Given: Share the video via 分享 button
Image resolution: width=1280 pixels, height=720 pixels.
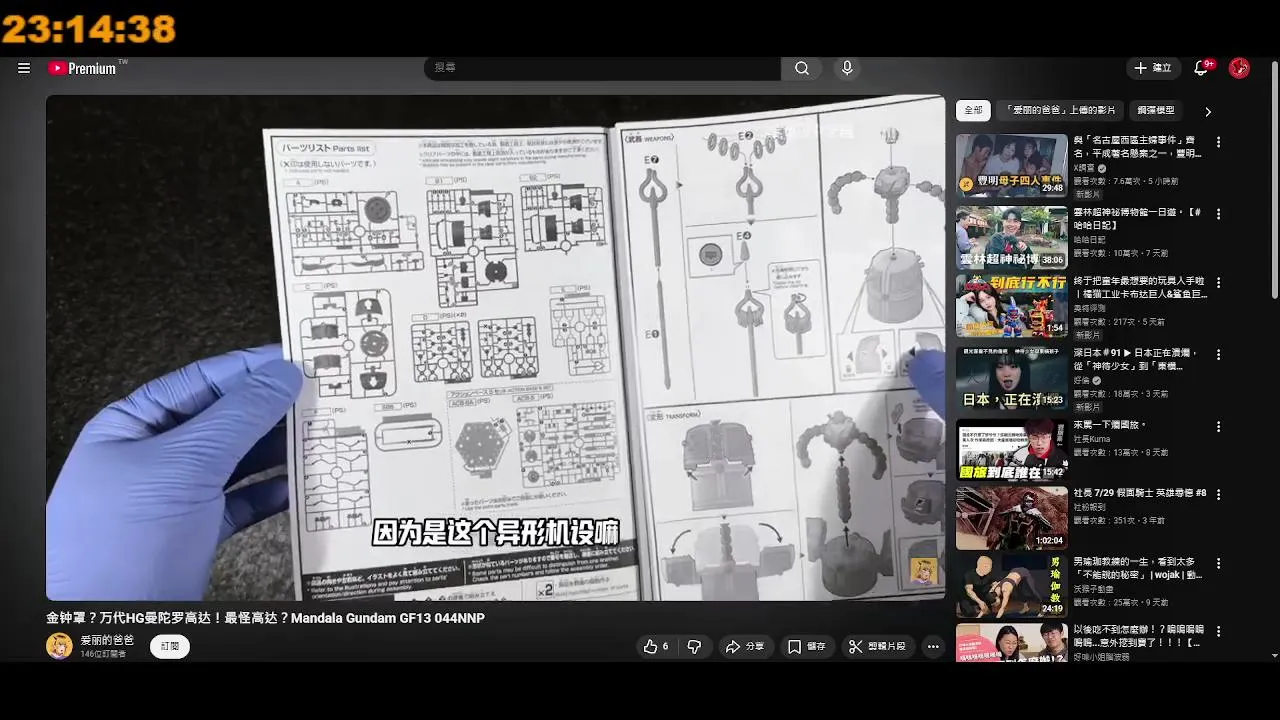Looking at the screenshot, I should tap(745, 647).
